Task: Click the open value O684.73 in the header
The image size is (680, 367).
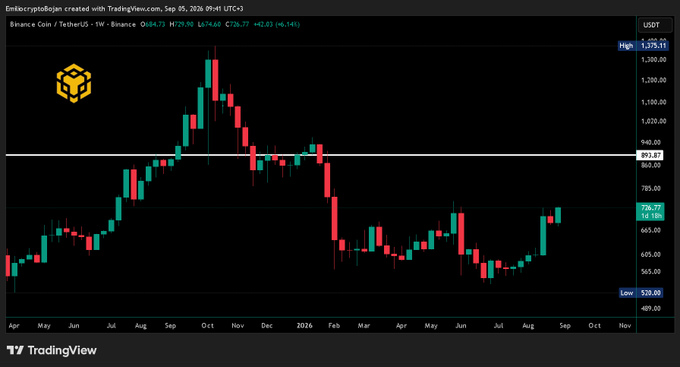Action: point(153,24)
